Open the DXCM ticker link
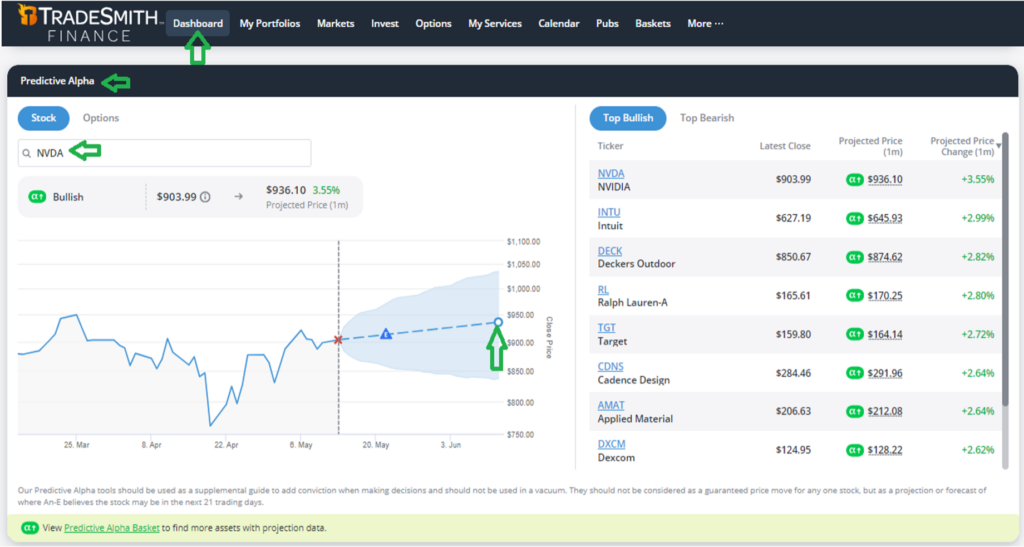 point(611,444)
